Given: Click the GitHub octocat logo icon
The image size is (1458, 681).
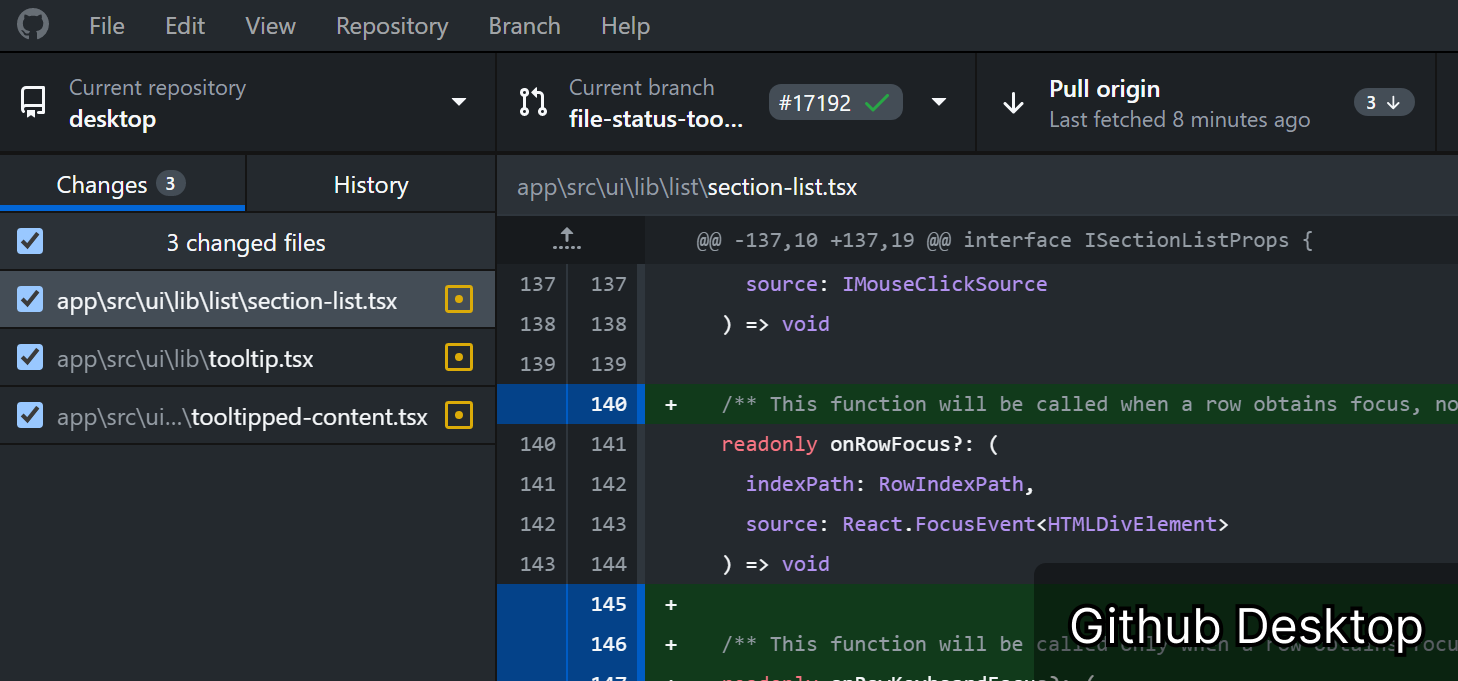Looking at the screenshot, I should click(33, 25).
